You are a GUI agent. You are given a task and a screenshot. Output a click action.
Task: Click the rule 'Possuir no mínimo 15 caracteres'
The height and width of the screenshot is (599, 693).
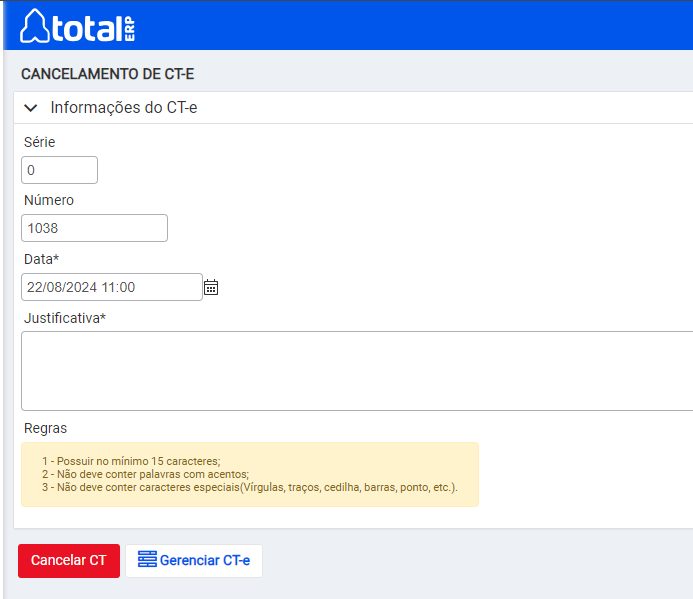point(131,461)
